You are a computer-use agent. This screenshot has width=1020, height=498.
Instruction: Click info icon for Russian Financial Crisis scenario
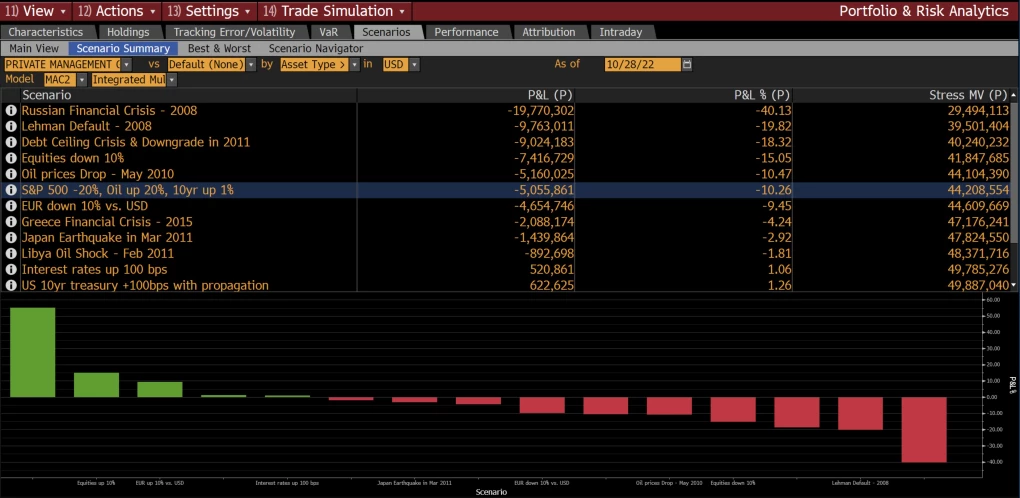point(11,110)
